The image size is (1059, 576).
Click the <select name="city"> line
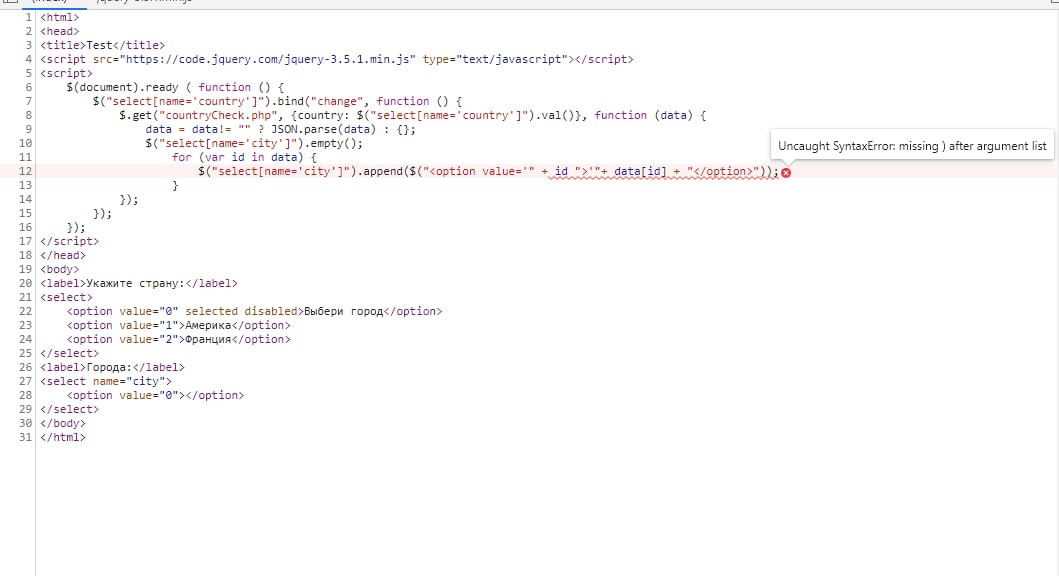click(x=106, y=382)
